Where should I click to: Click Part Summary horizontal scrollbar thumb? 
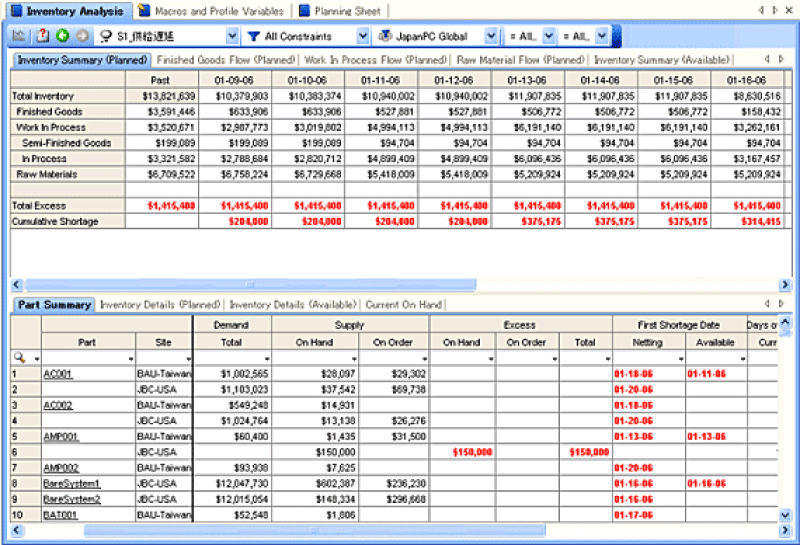click(x=314, y=530)
